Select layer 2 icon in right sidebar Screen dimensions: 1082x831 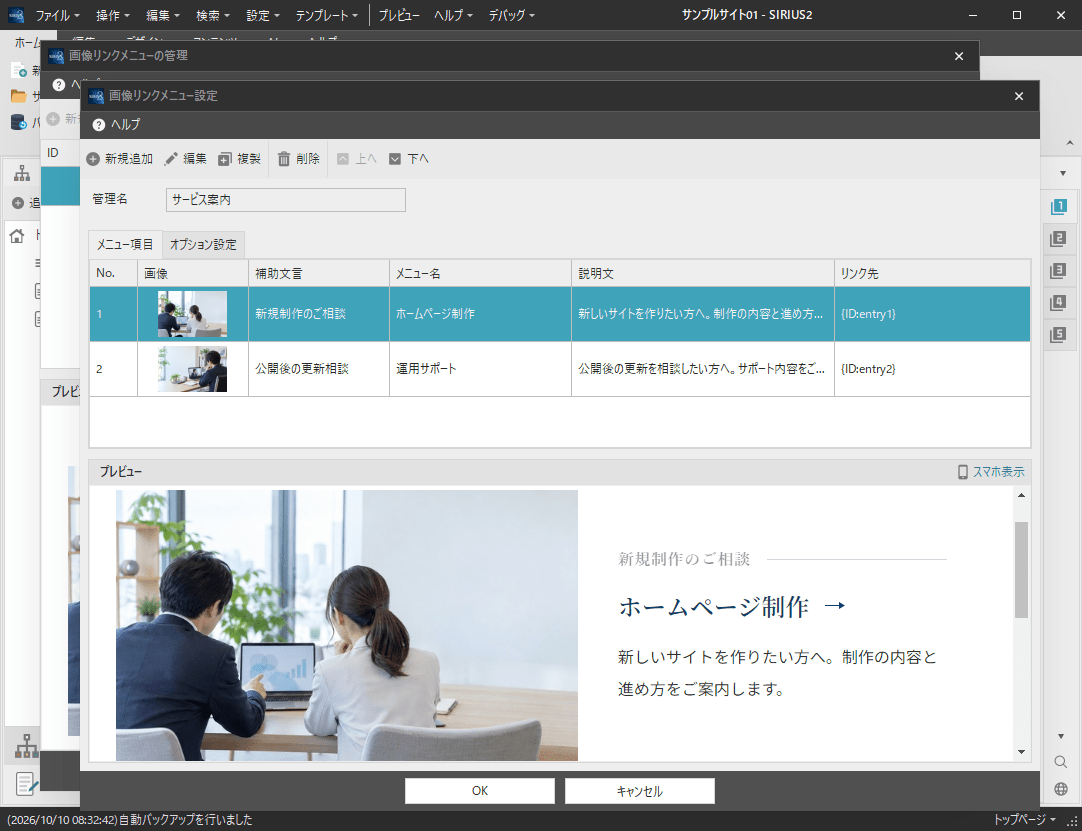tap(1058, 239)
